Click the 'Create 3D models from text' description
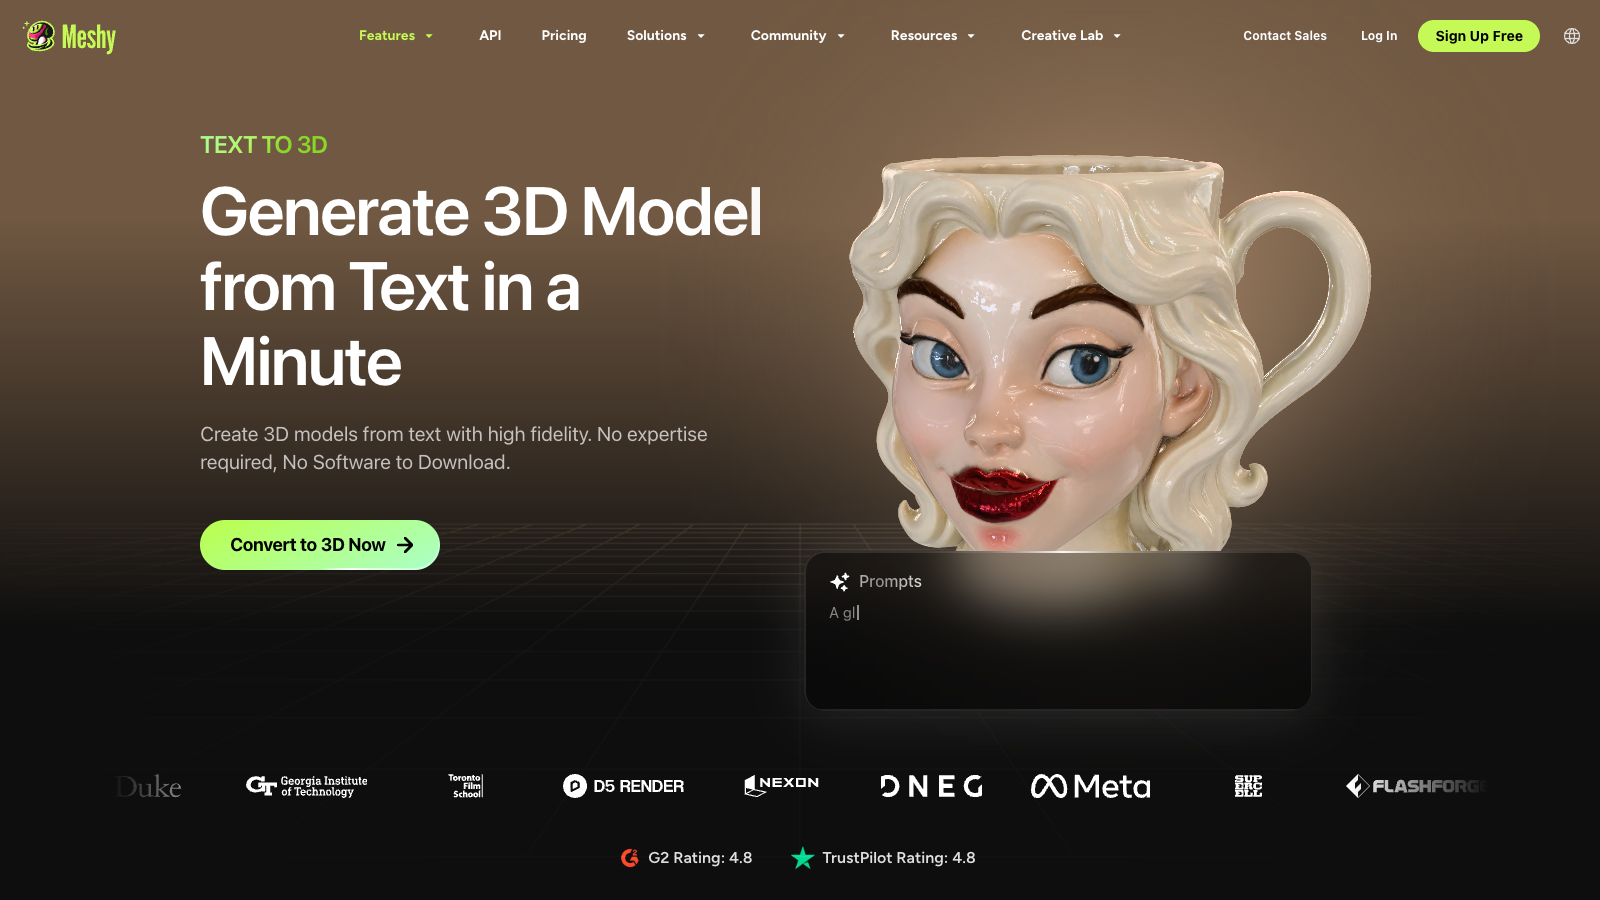Screen dimensions: 1600x900 tap(454, 448)
